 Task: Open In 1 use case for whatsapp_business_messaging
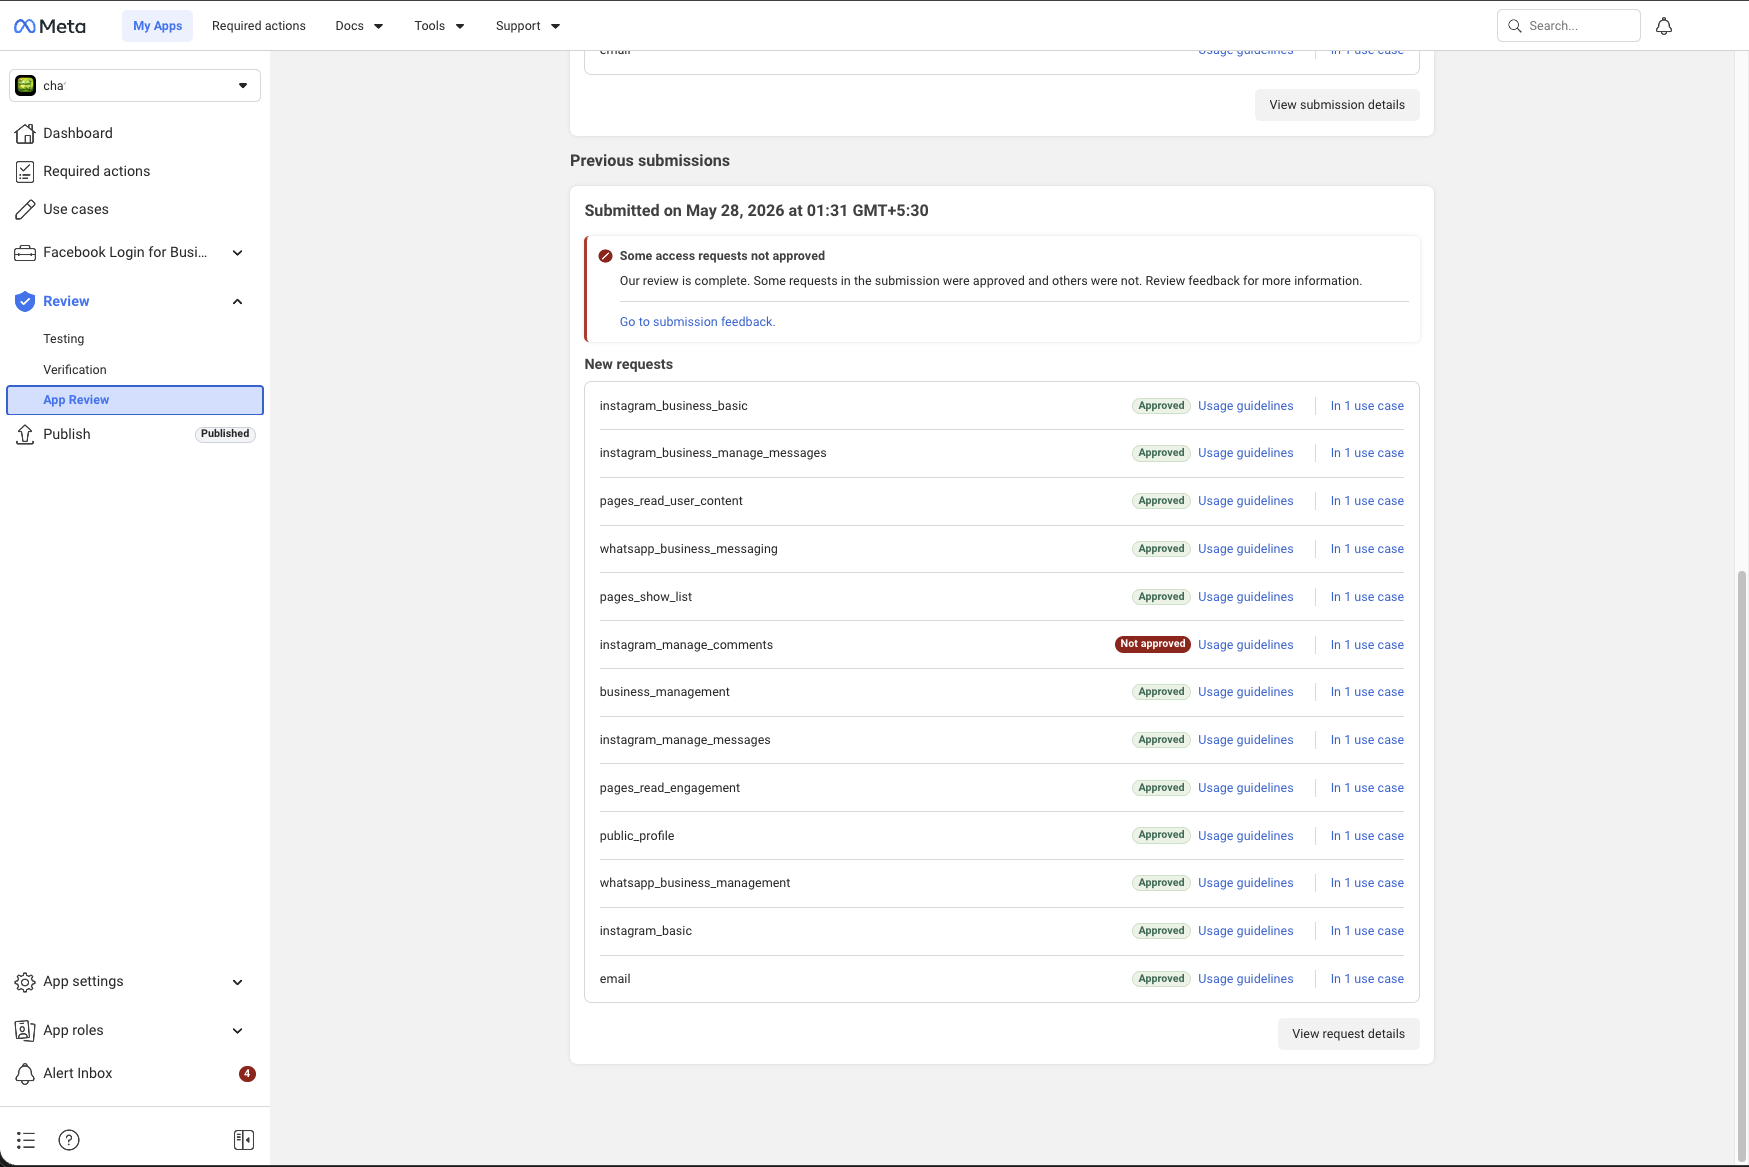(x=1367, y=549)
